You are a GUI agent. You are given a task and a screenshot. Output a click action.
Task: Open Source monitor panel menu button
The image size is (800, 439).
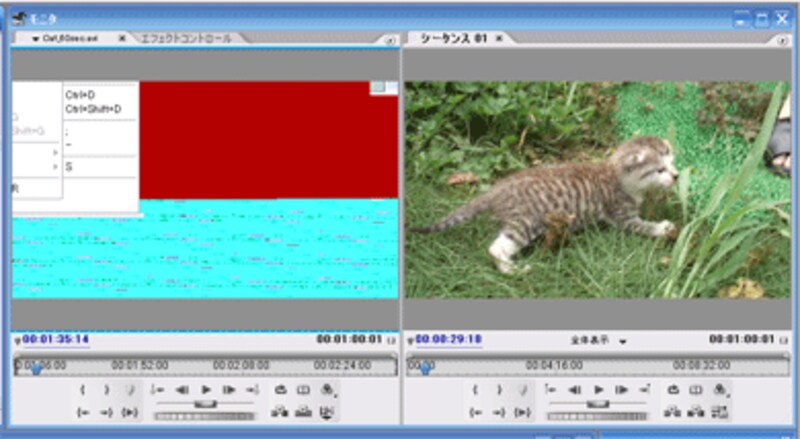[x=390, y=40]
